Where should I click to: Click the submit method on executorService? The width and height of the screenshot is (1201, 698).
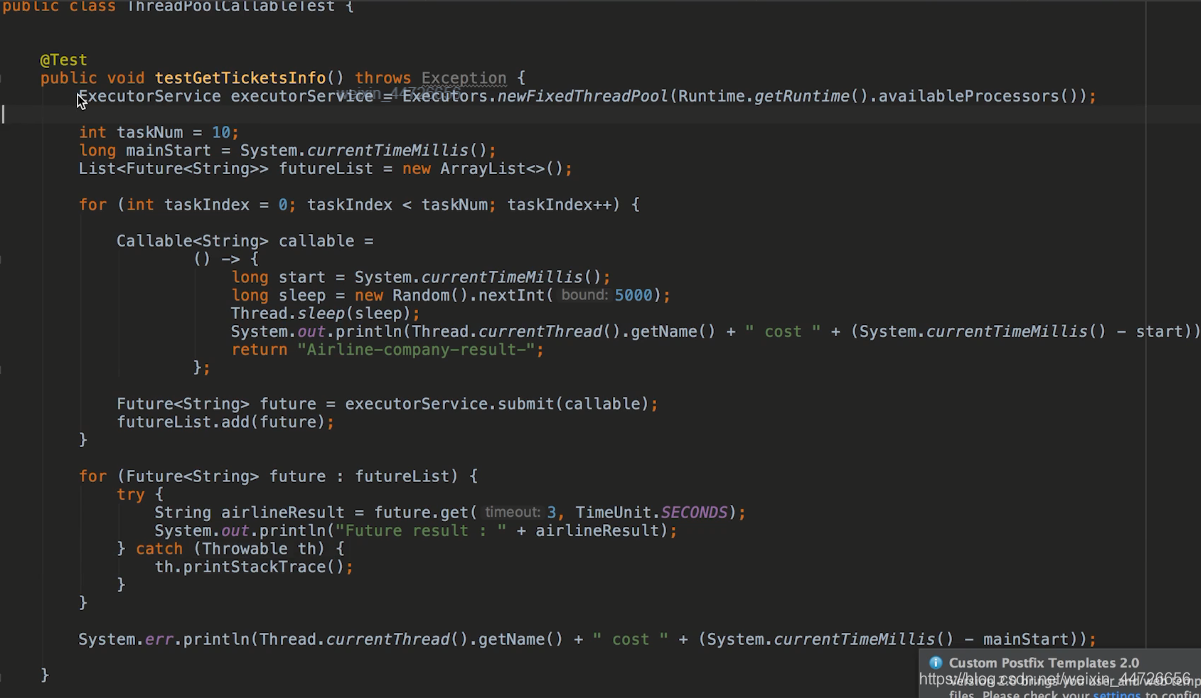coord(525,404)
